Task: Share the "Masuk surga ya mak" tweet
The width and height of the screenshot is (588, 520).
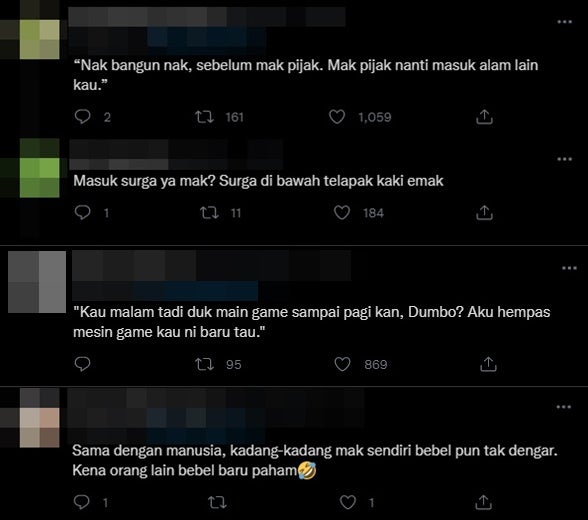Action: (484, 213)
